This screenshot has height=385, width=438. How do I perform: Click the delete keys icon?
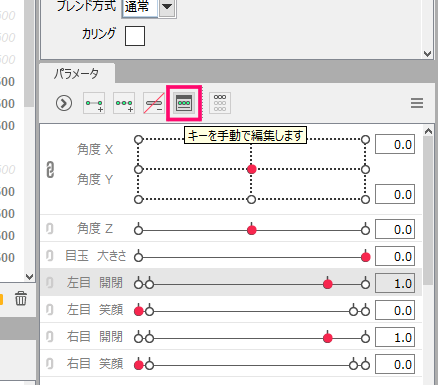tap(154, 103)
